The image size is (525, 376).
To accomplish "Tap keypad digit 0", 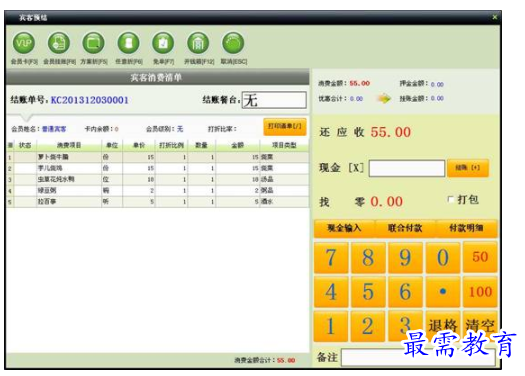I will 443,257.
